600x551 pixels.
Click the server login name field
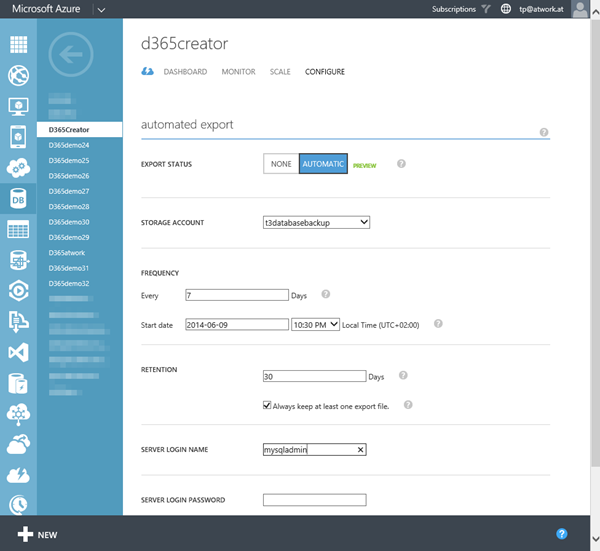pos(315,450)
